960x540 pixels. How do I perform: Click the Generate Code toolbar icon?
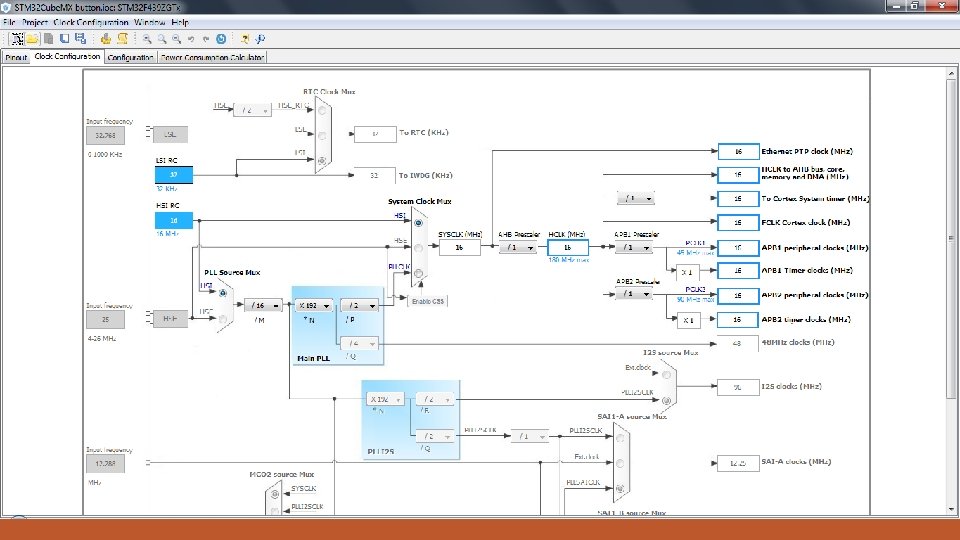[105, 39]
